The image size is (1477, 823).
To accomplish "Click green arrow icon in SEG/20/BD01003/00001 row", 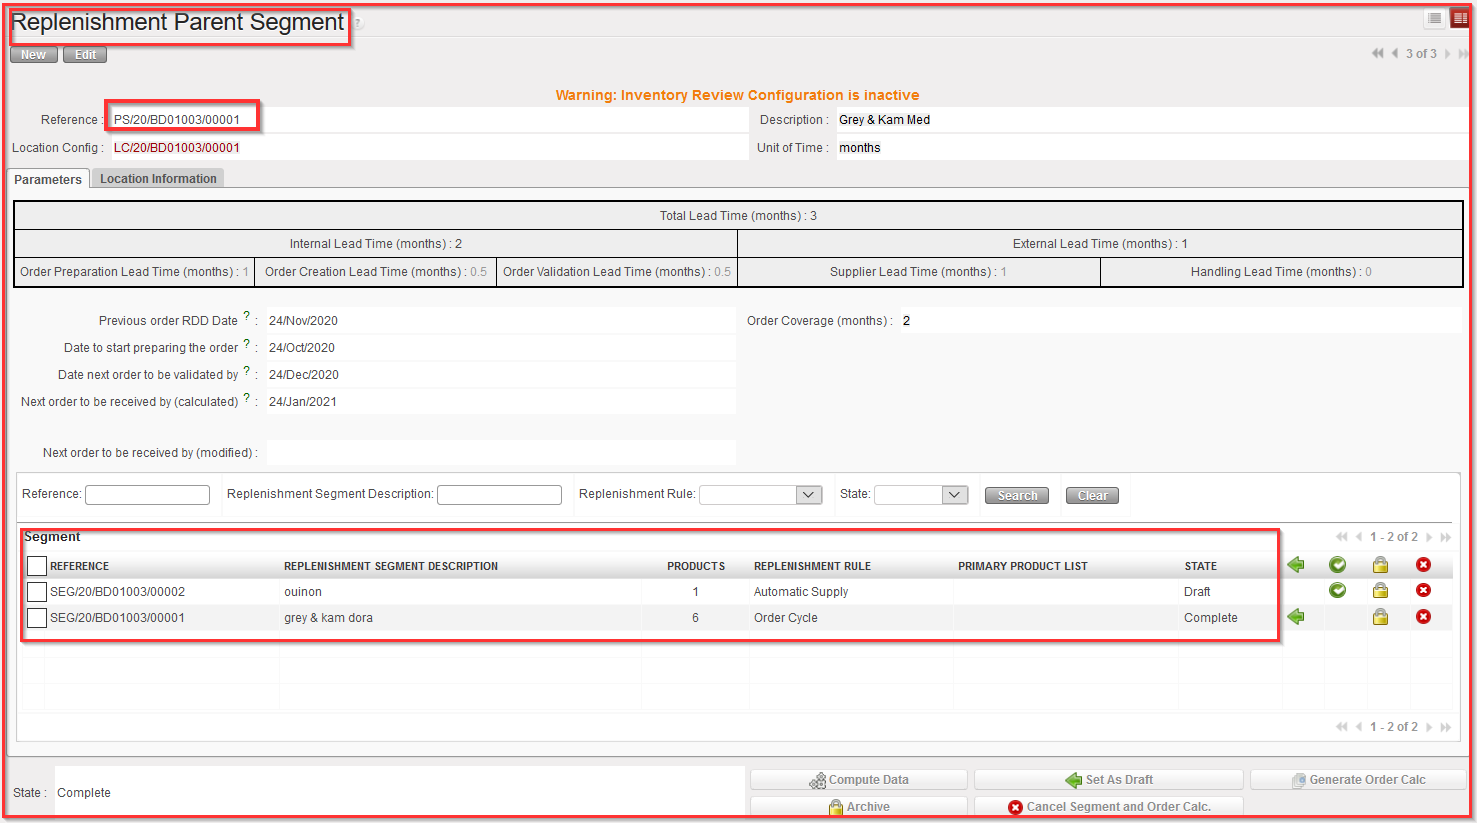I will tap(1296, 617).
